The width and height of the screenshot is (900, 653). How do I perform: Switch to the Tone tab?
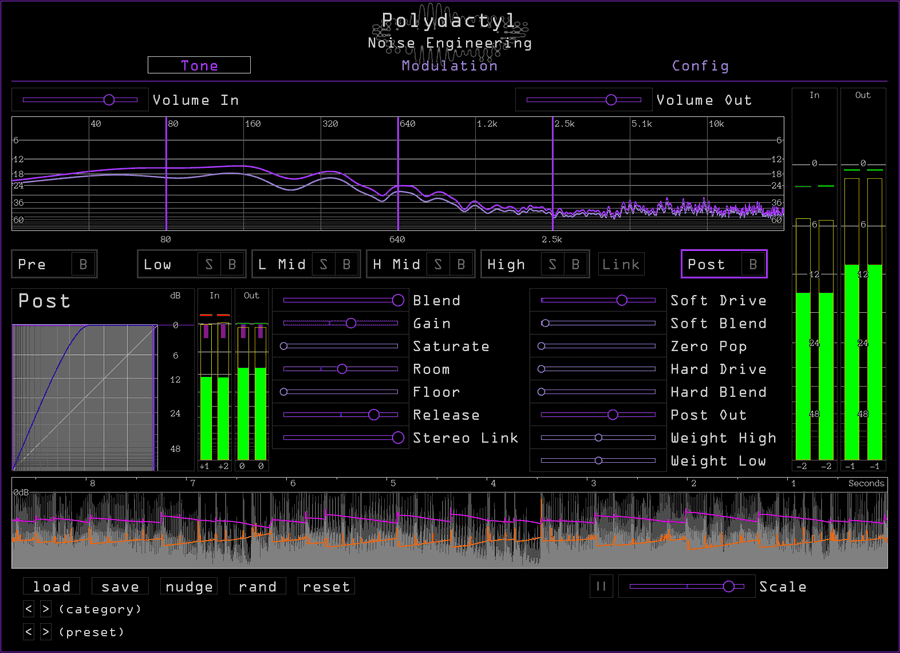tap(199, 65)
